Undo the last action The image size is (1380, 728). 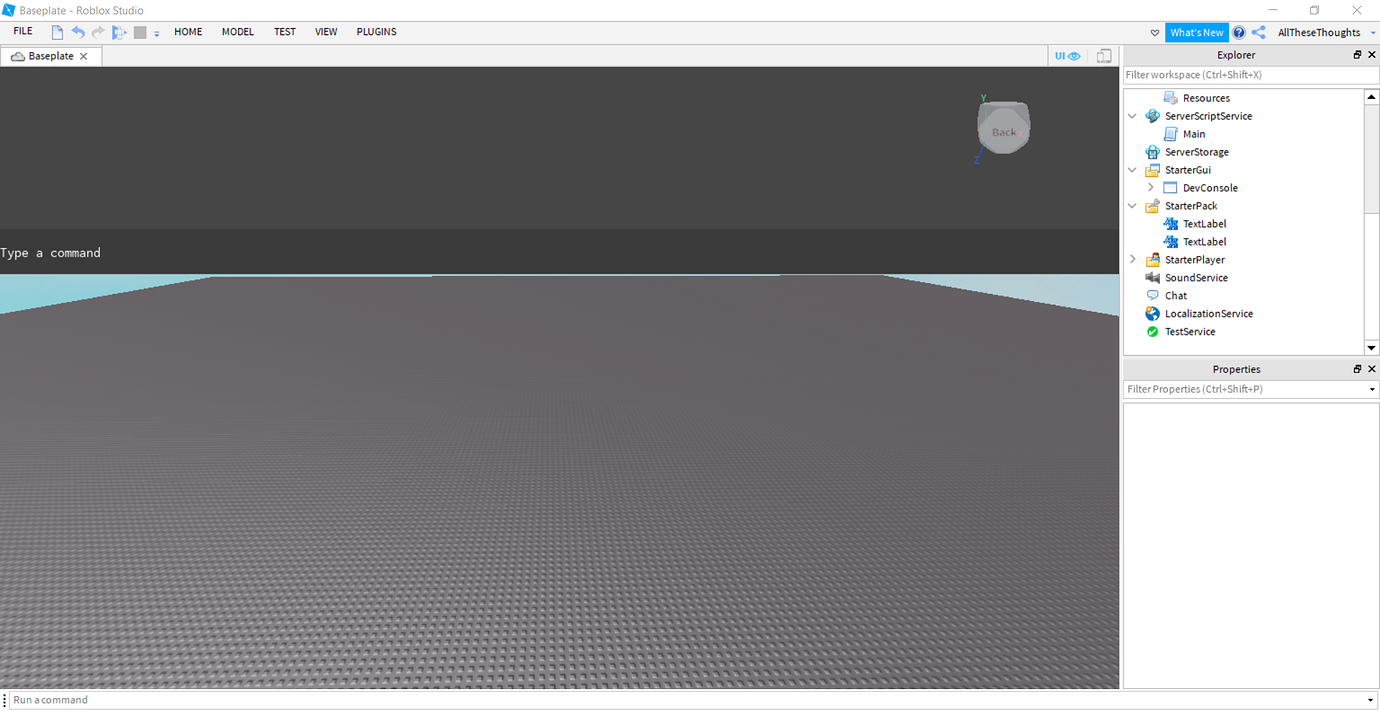coord(78,32)
